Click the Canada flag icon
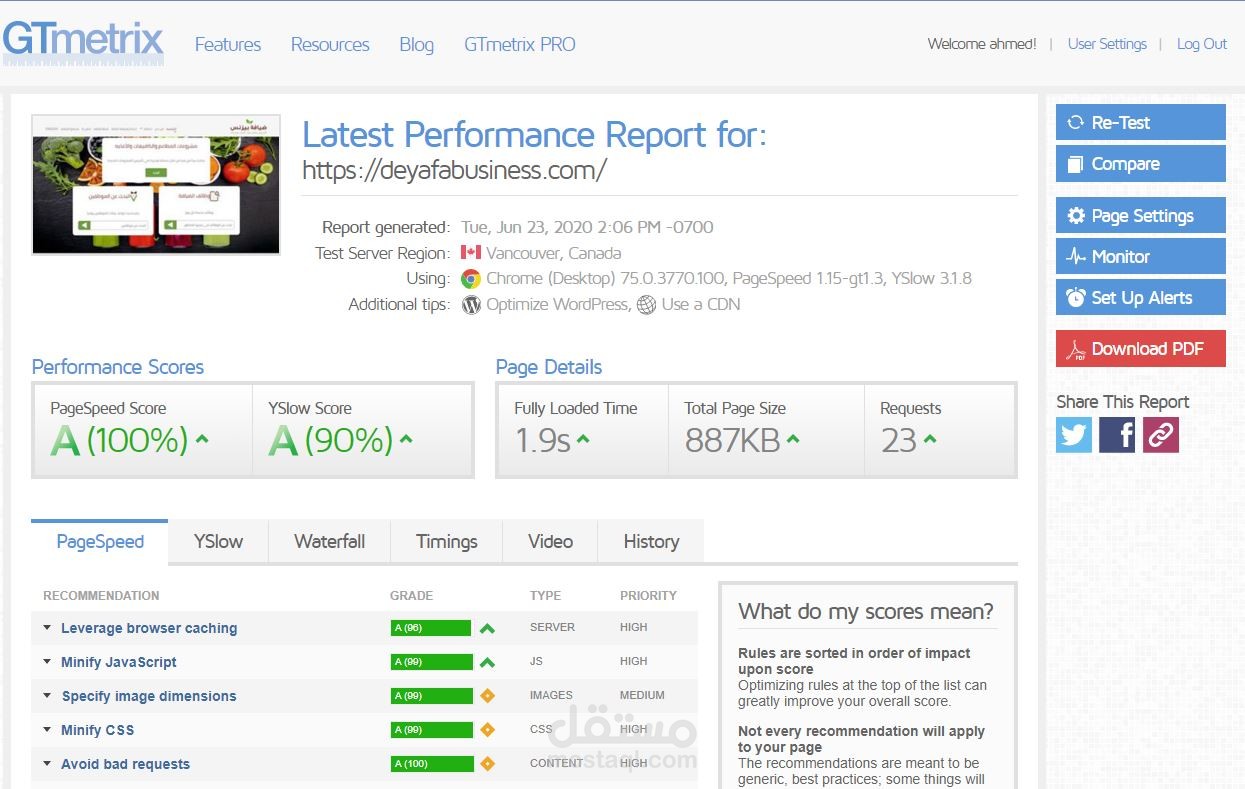 click(x=471, y=253)
